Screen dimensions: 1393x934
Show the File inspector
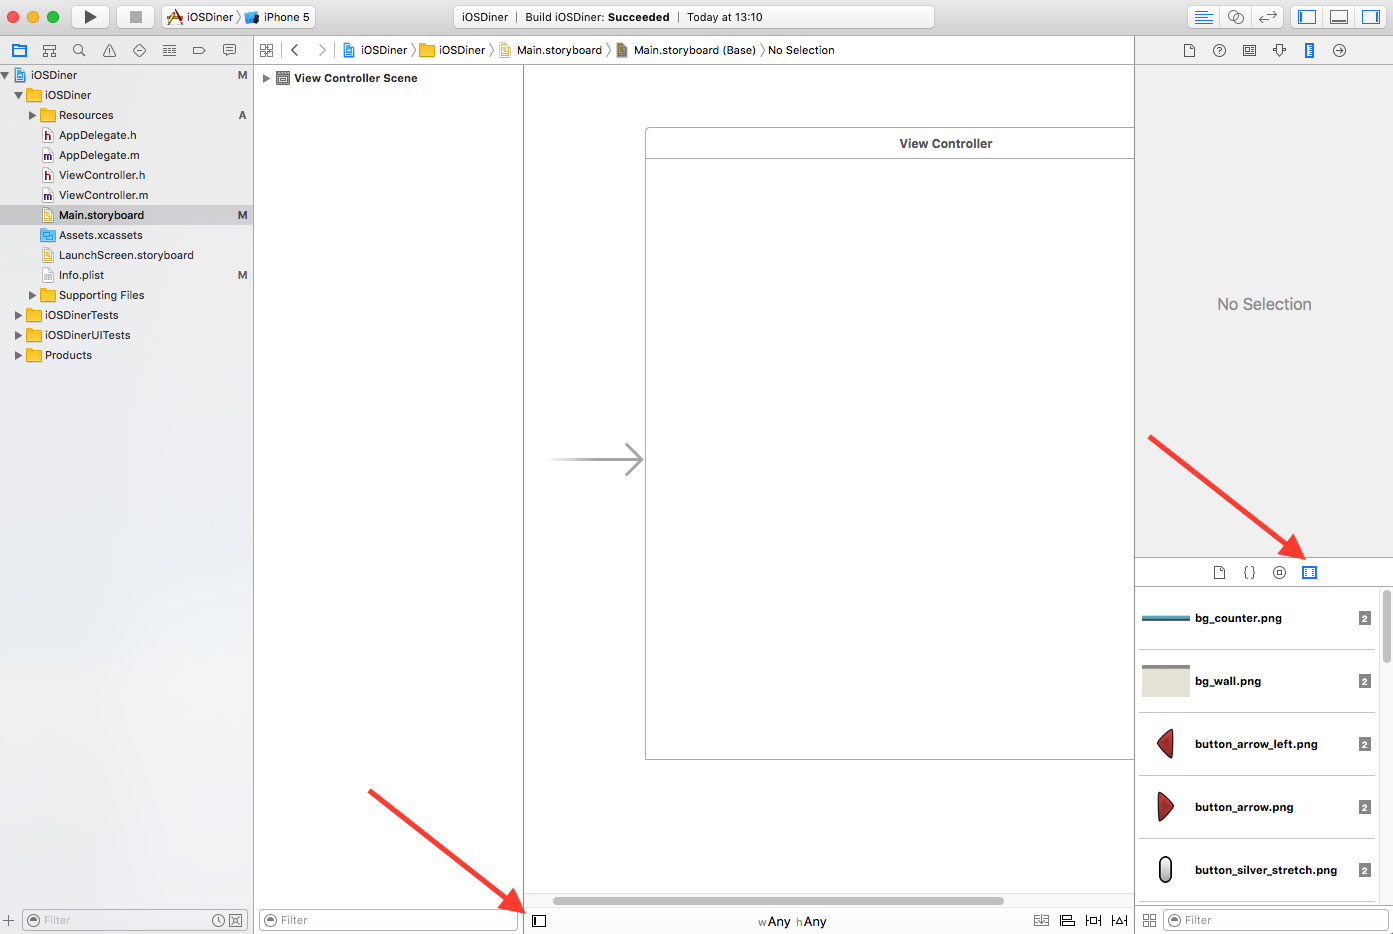(x=1189, y=50)
